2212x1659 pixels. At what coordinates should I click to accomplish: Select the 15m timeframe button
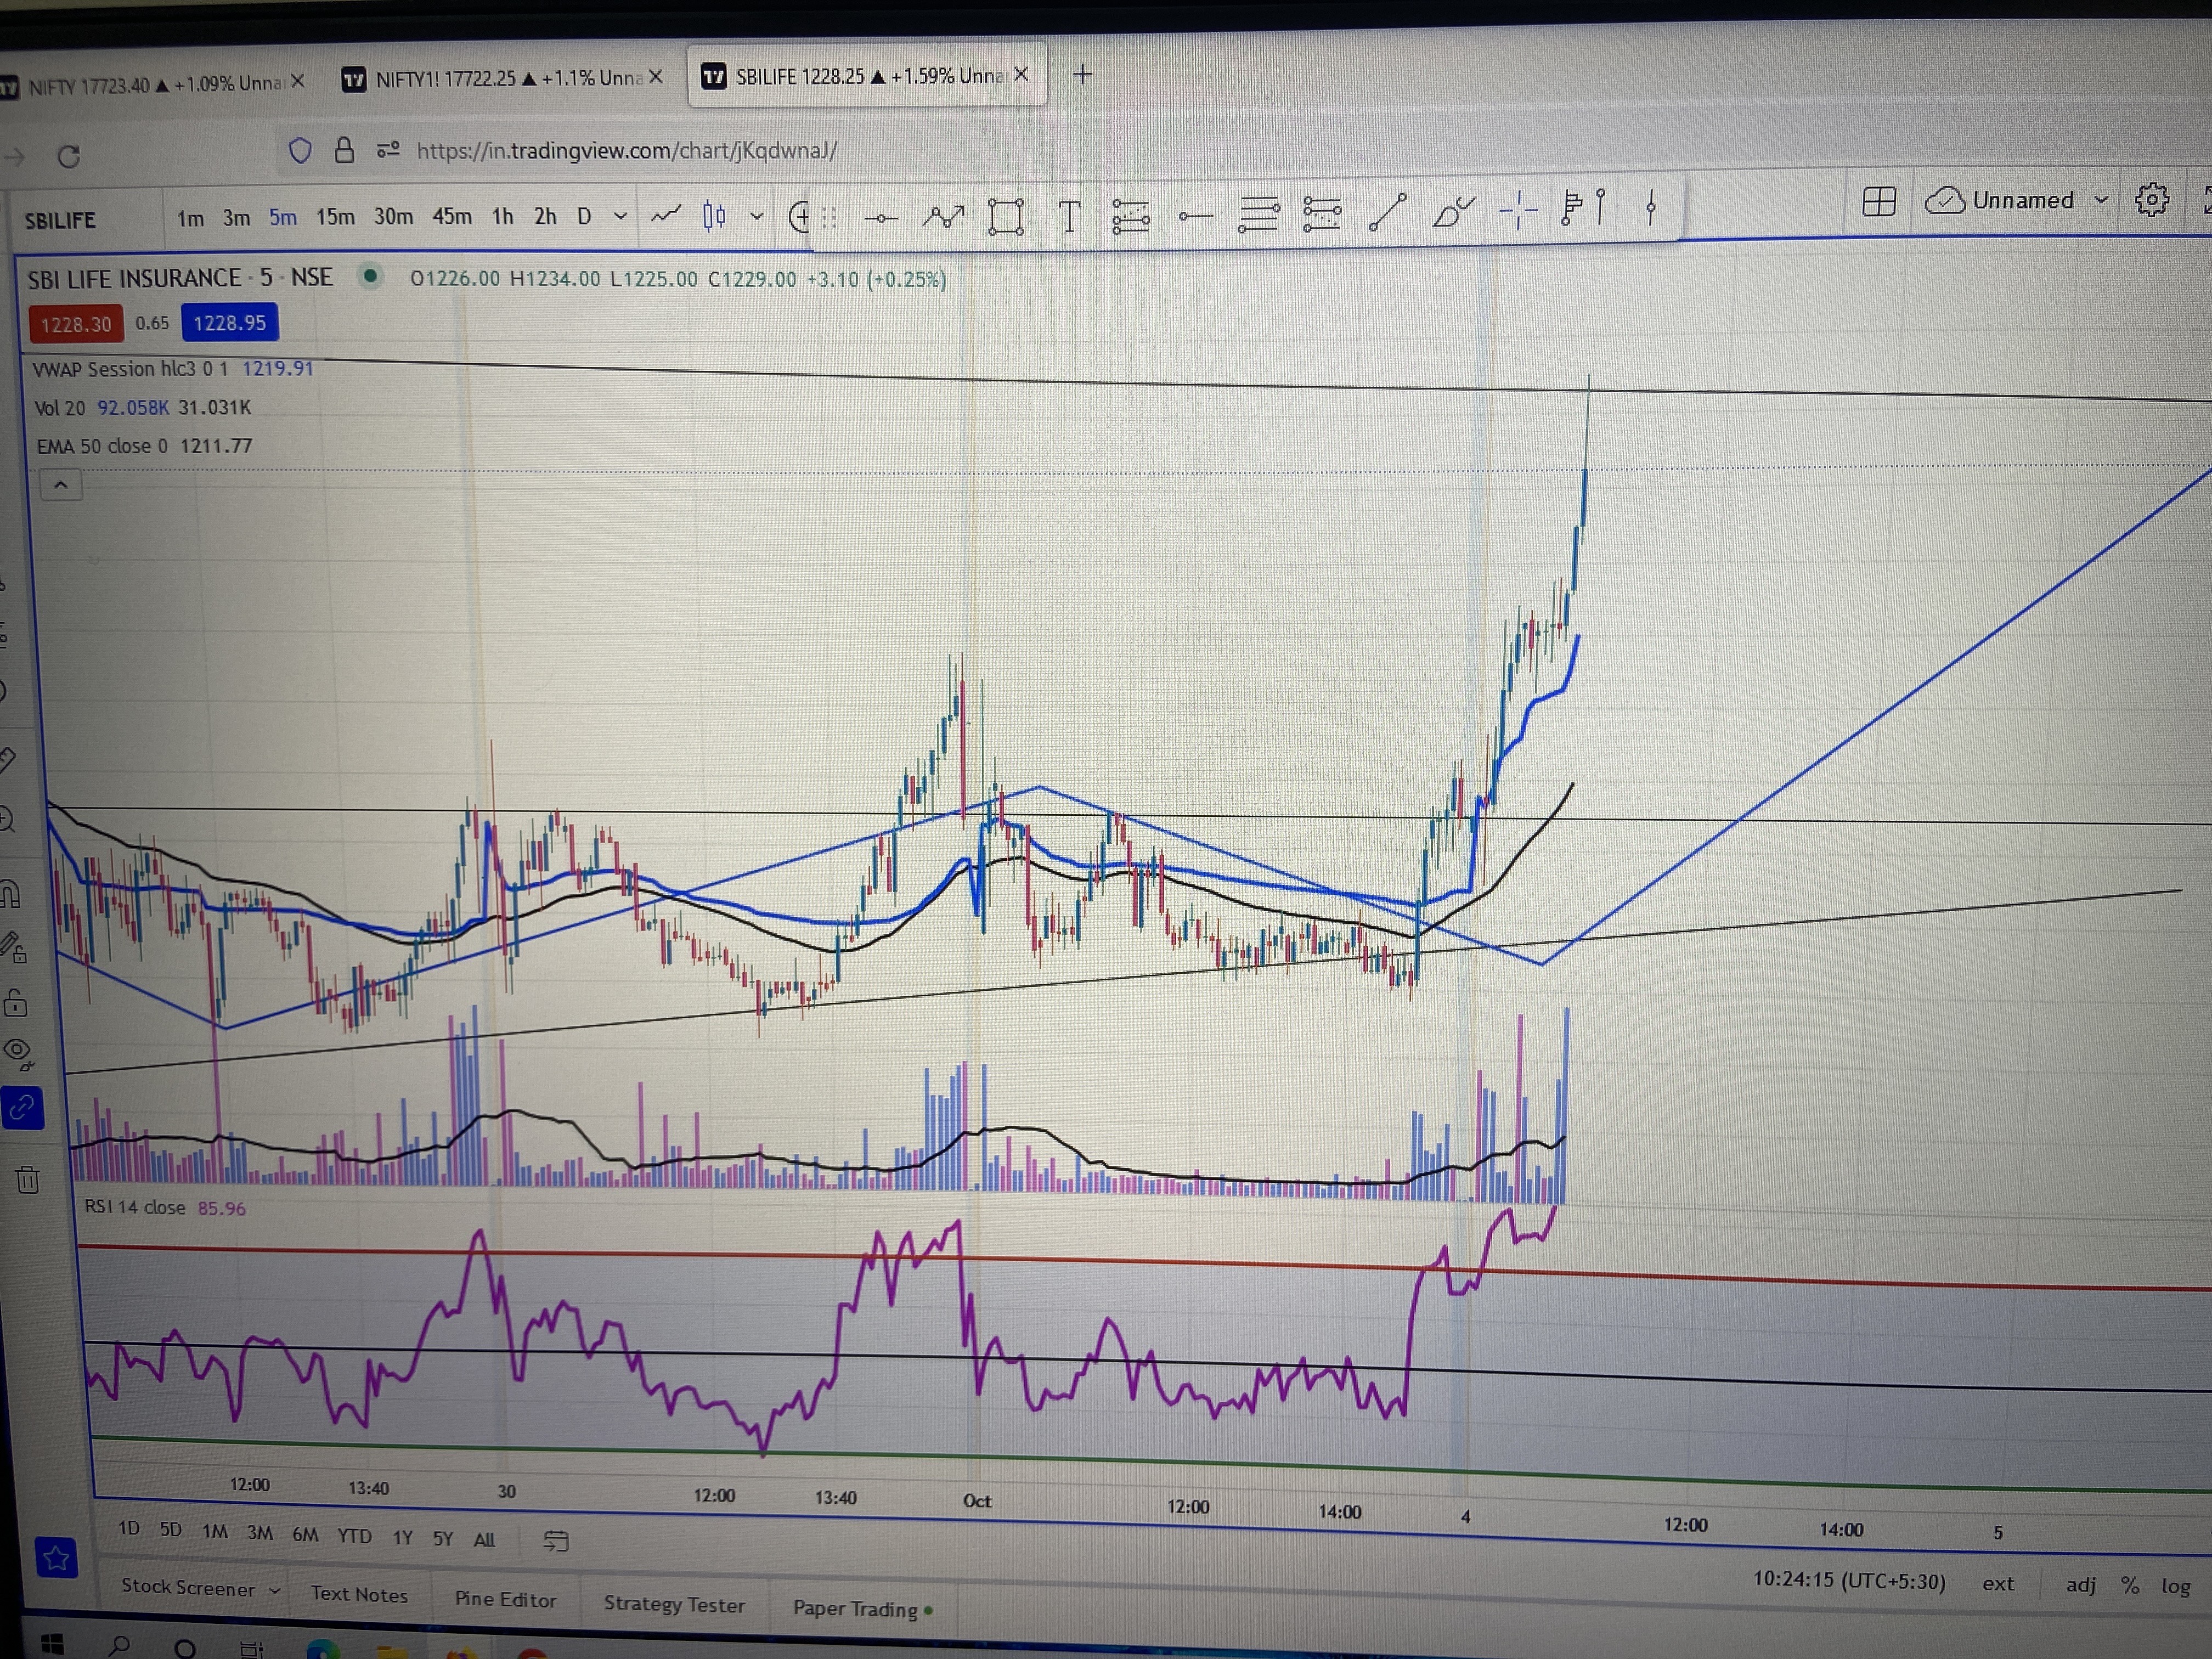(335, 217)
